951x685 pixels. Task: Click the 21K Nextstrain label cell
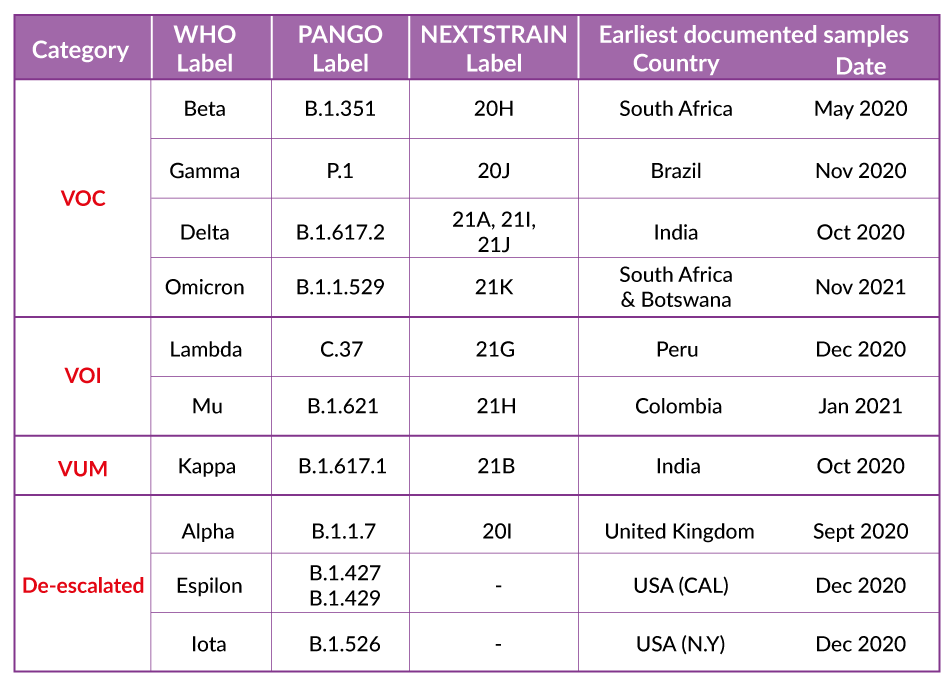click(x=494, y=286)
